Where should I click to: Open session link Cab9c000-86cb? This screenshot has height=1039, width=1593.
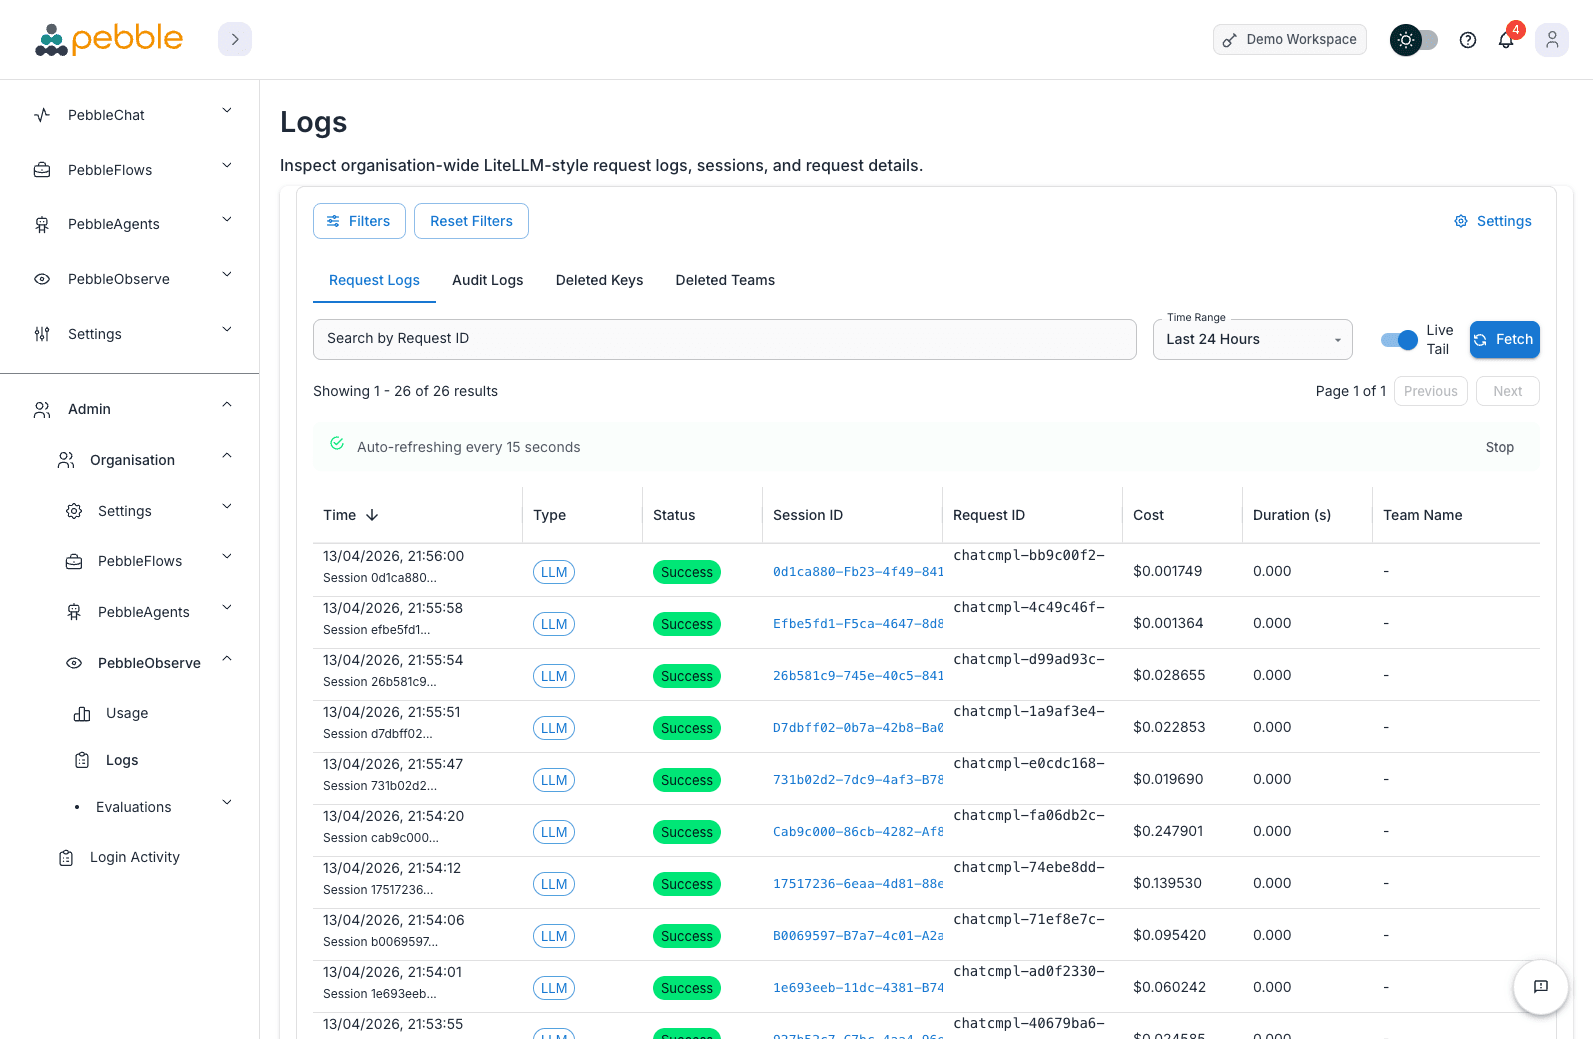tap(858, 832)
